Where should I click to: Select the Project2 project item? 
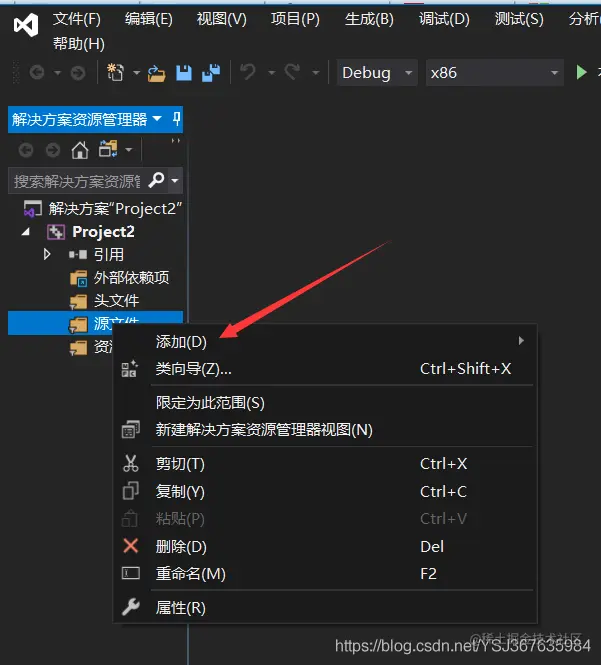pos(103,232)
